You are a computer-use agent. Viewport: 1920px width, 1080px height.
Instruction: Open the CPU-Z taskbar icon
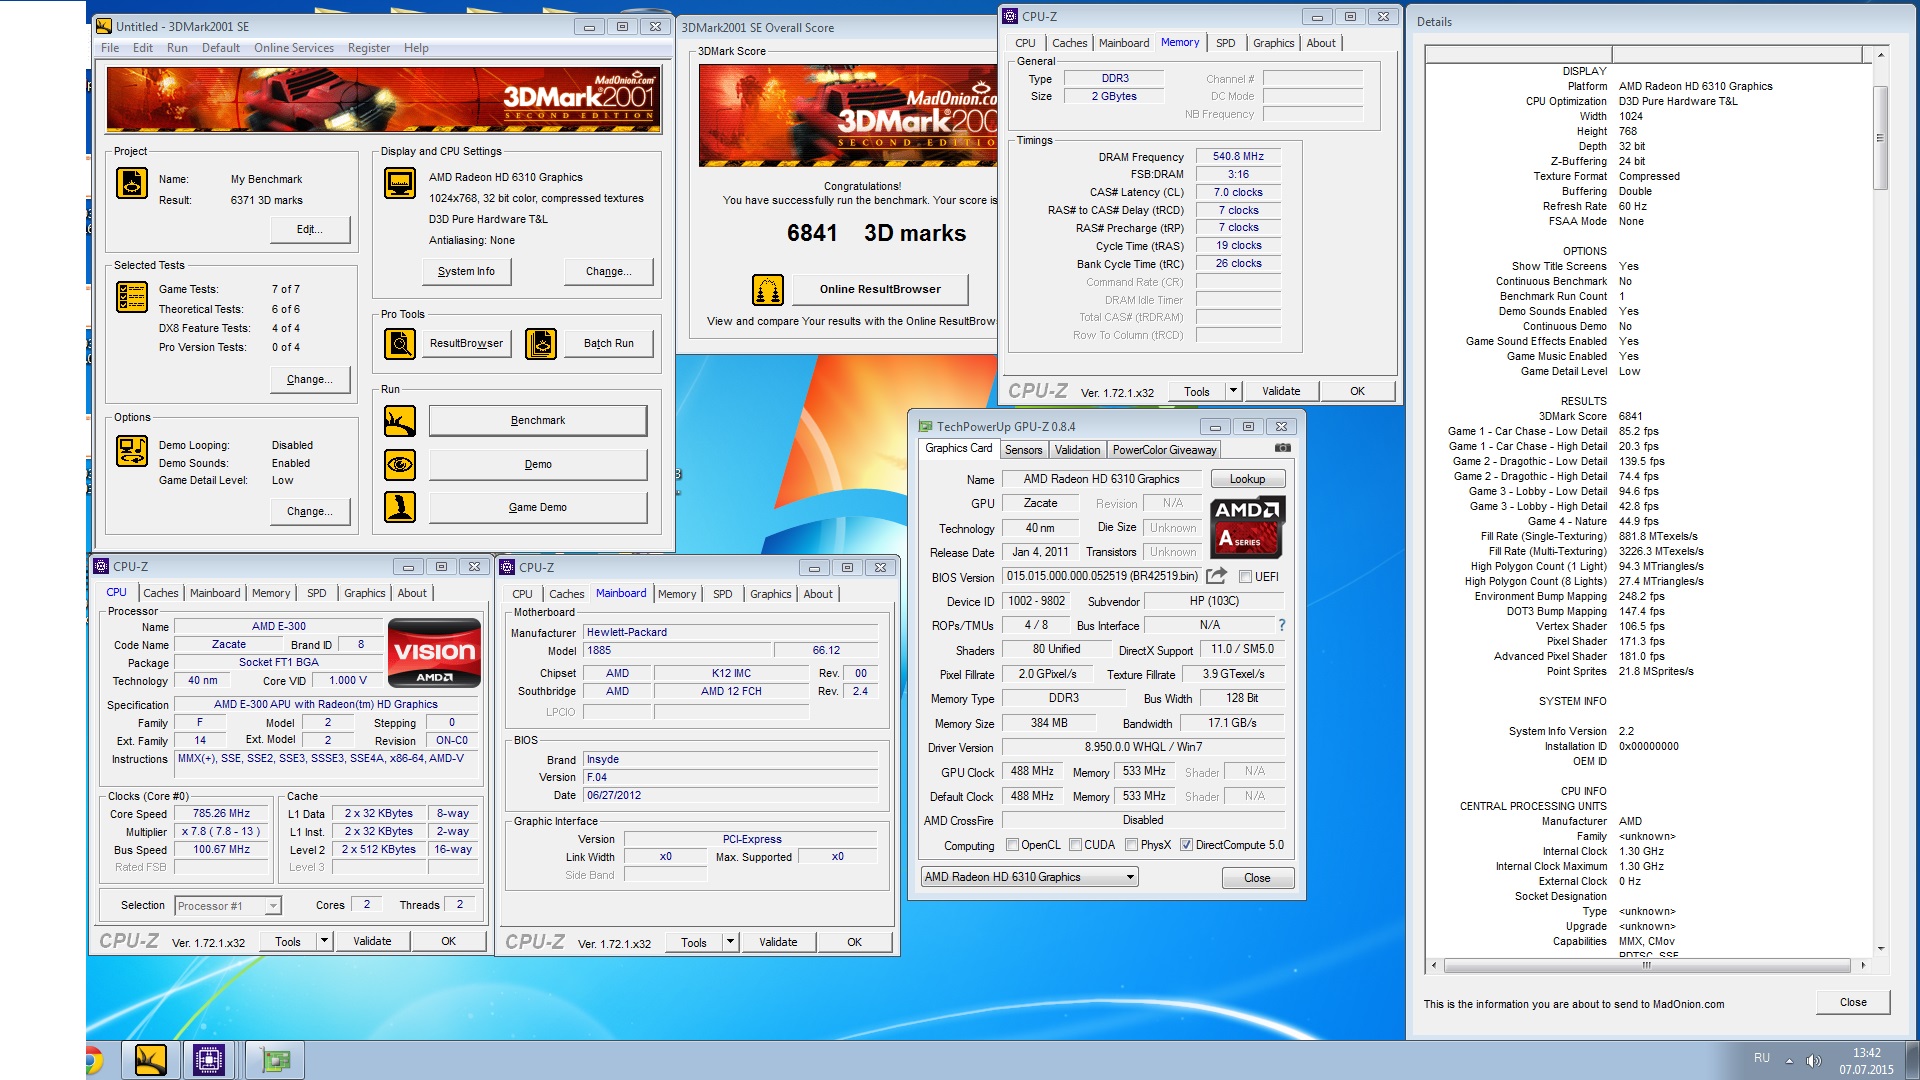(x=209, y=1060)
